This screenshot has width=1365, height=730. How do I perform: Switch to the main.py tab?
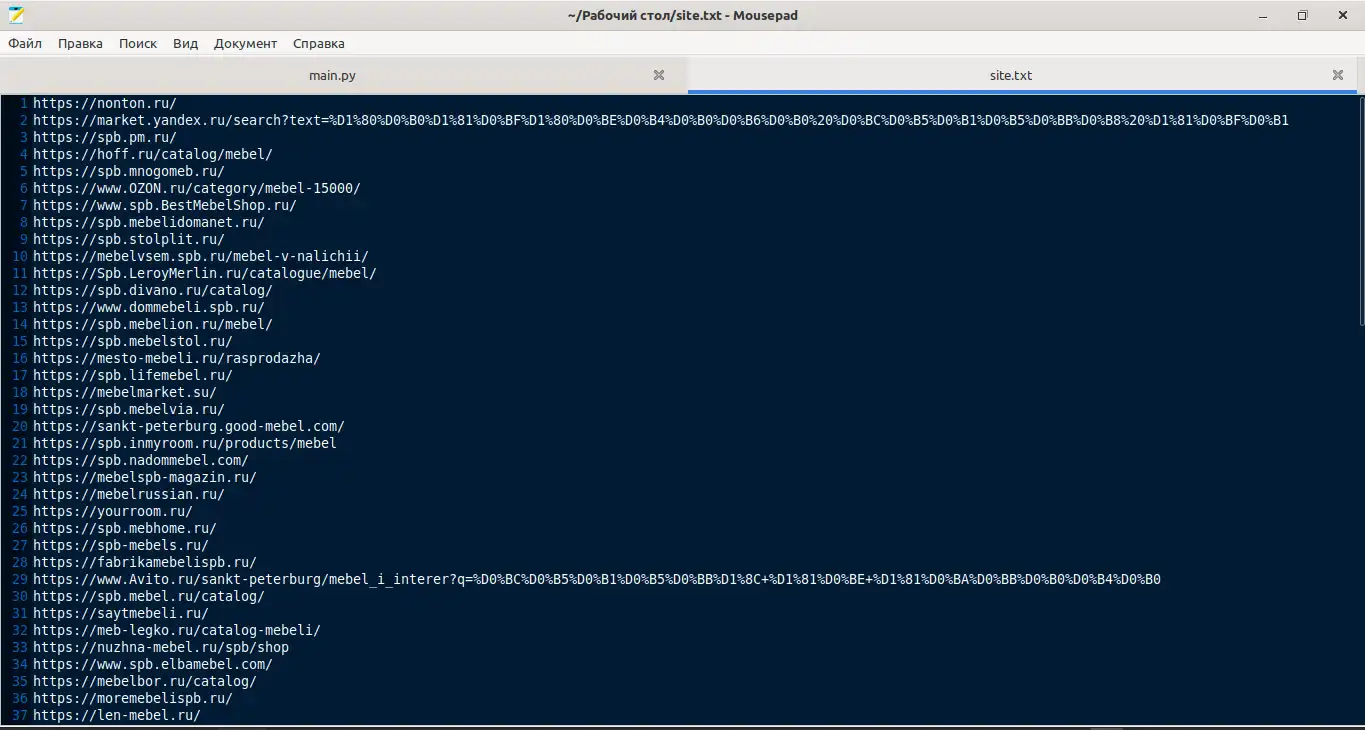click(x=332, y=75)
